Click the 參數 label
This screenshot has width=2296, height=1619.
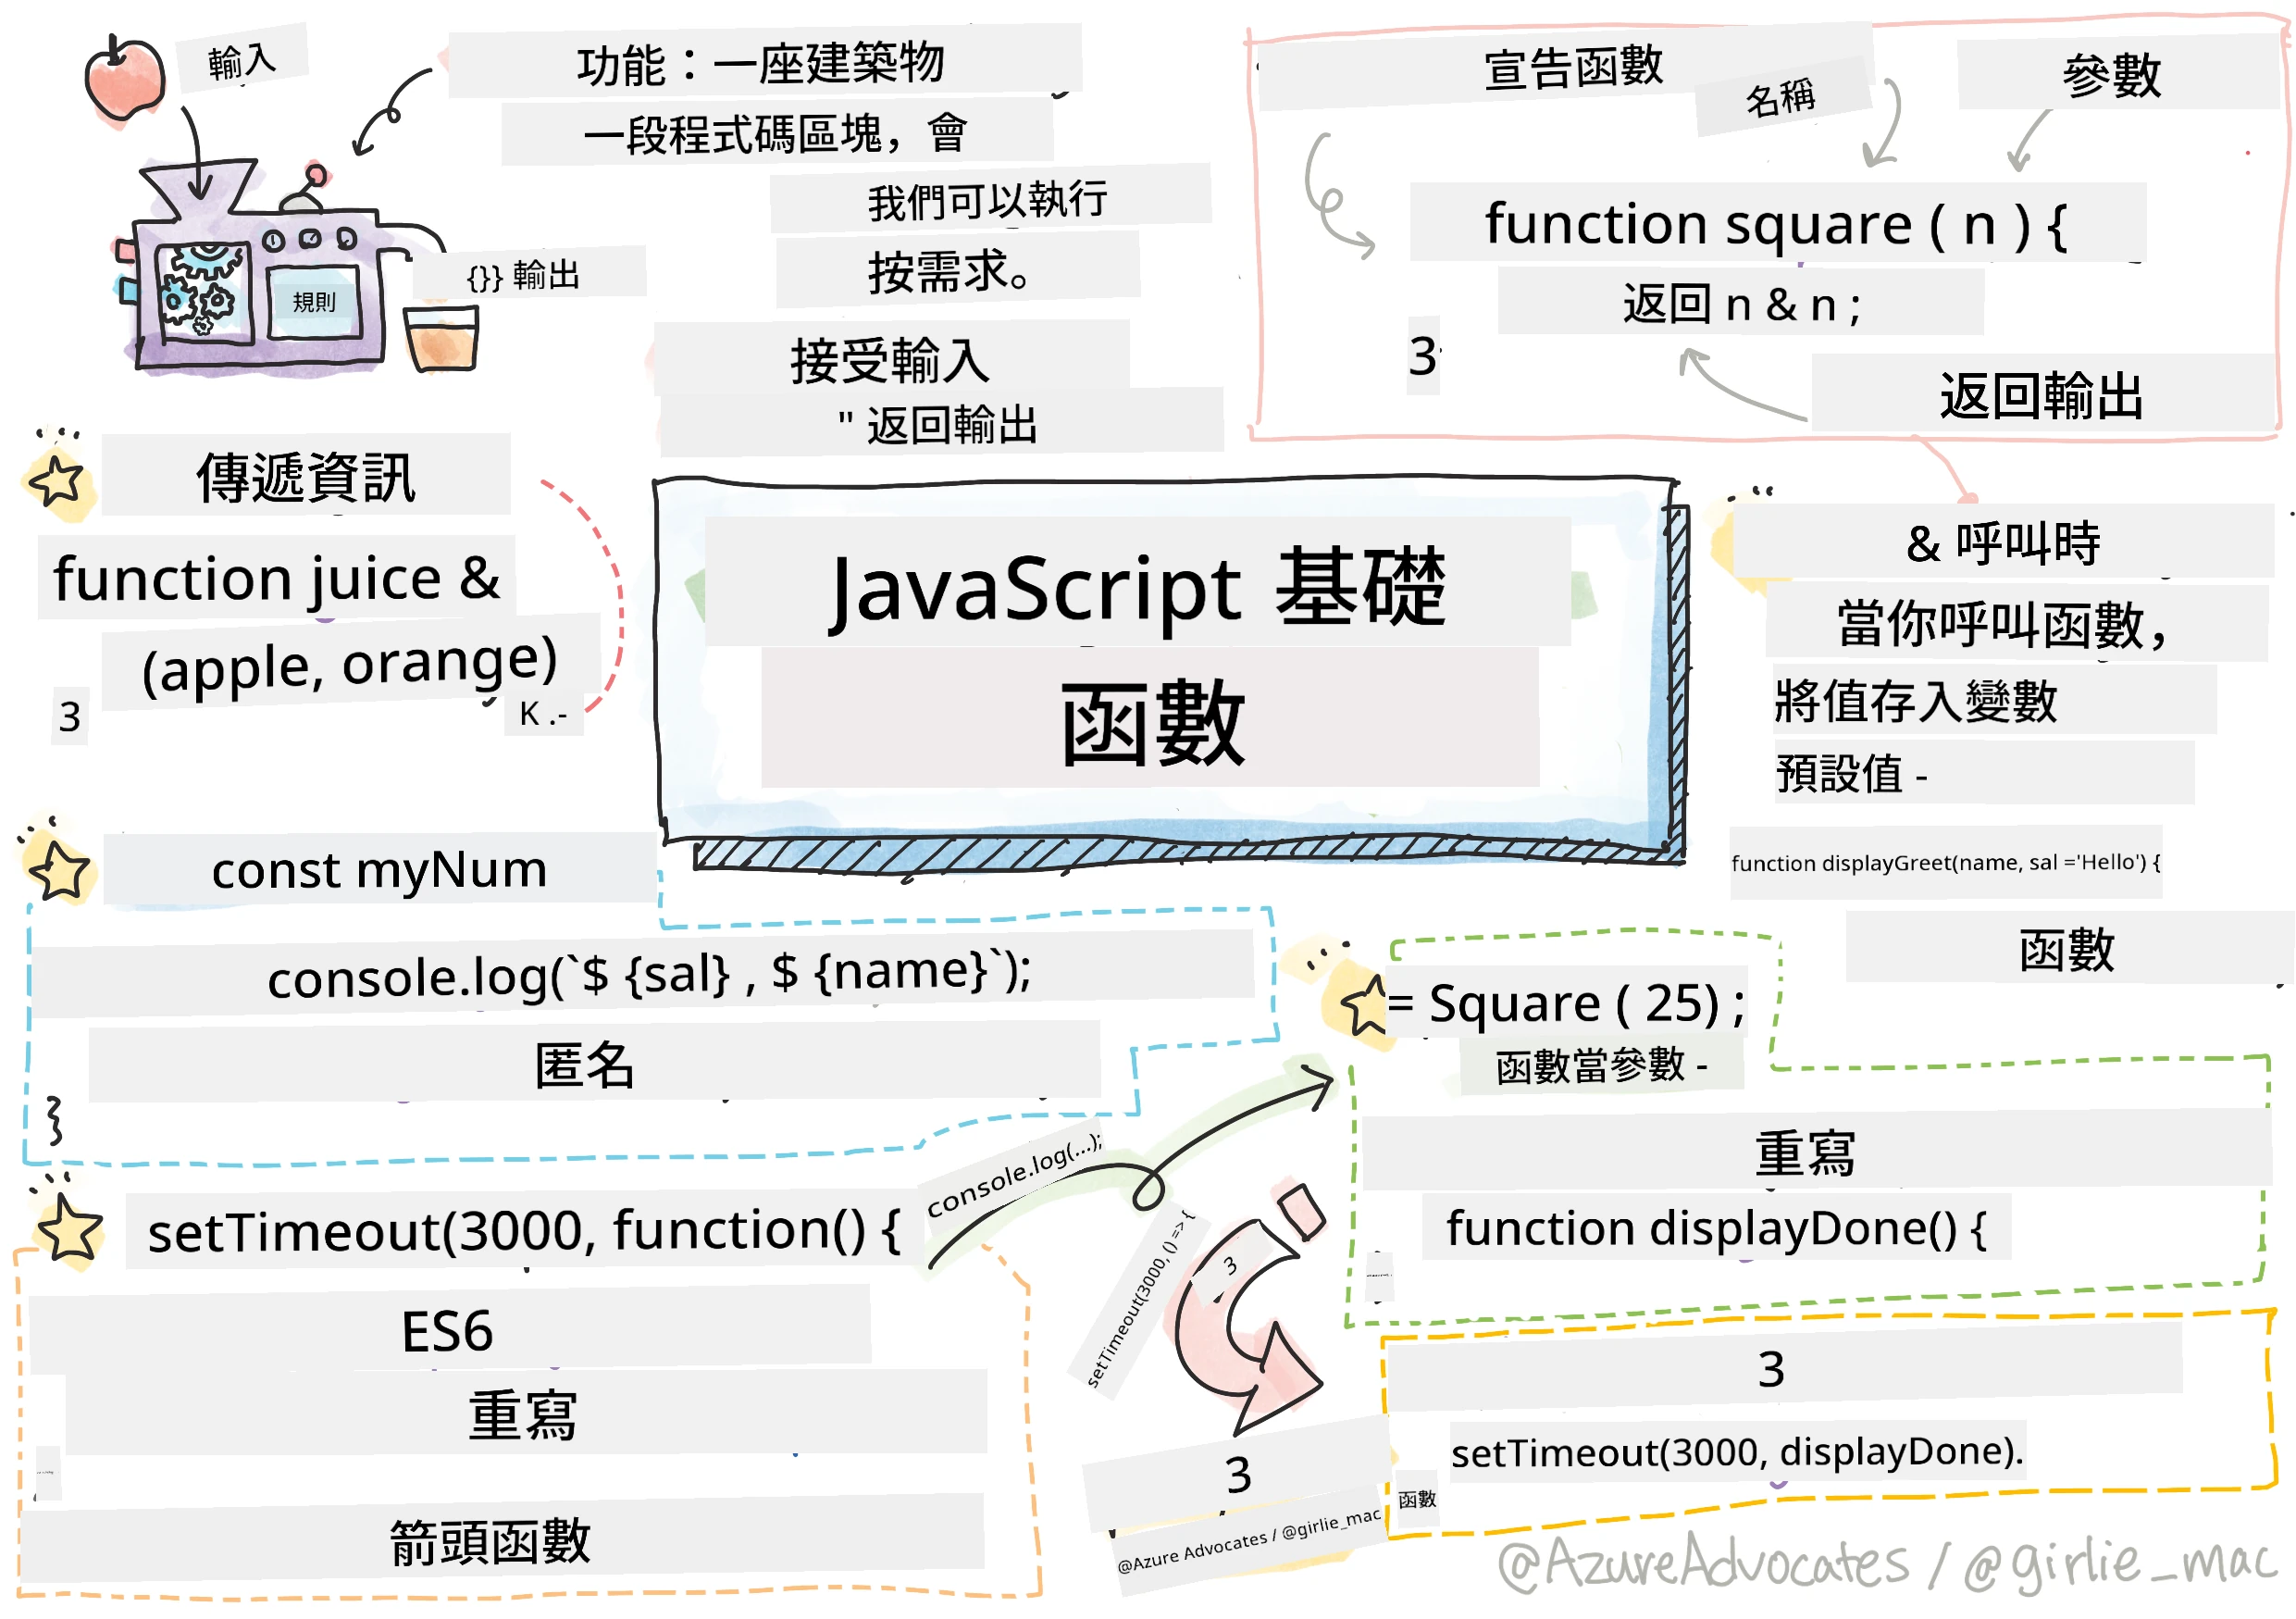click(2112, 75)
